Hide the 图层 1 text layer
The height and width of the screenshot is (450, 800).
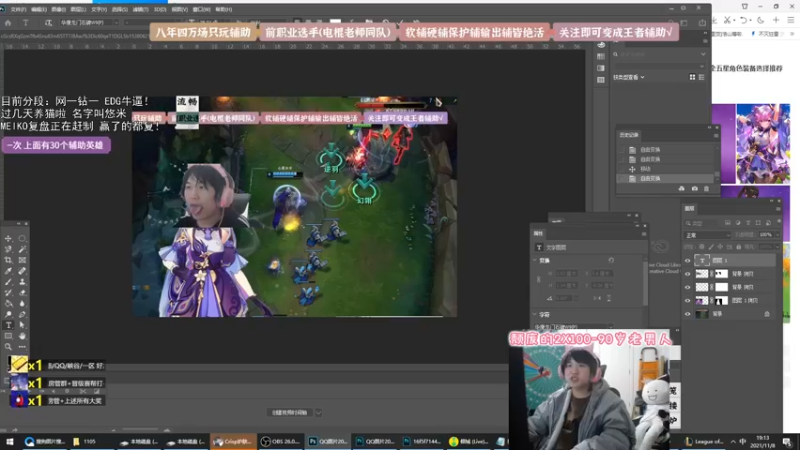coord(687,261)
